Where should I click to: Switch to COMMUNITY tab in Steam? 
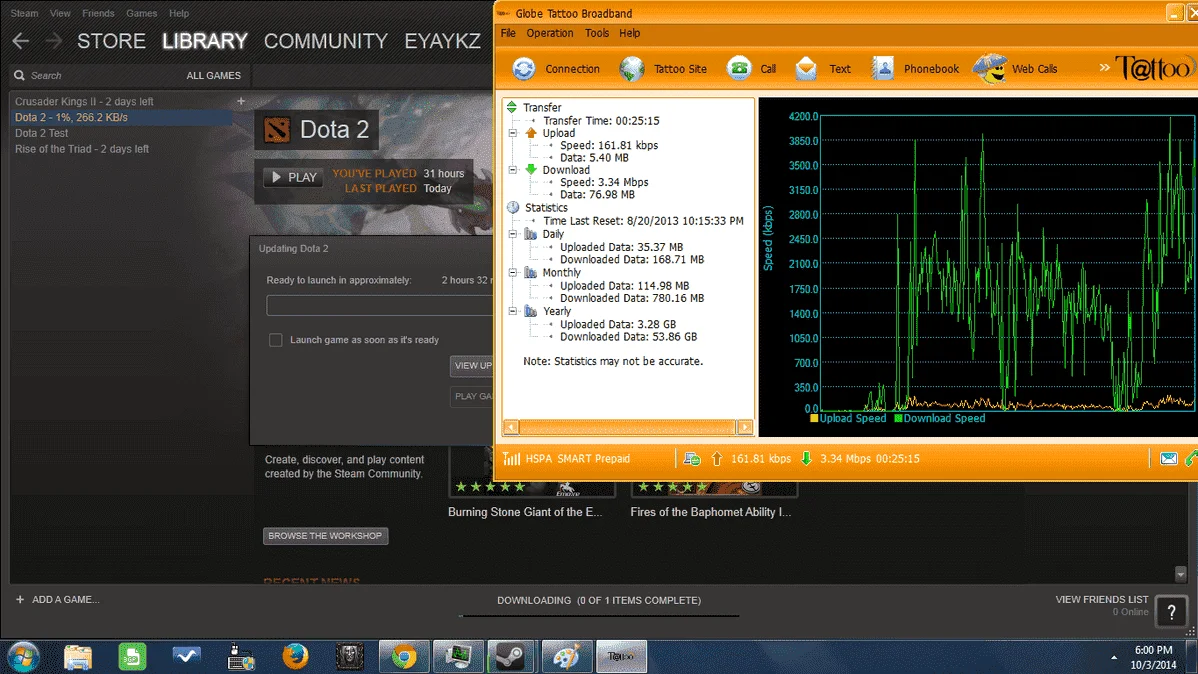(325, 41)
